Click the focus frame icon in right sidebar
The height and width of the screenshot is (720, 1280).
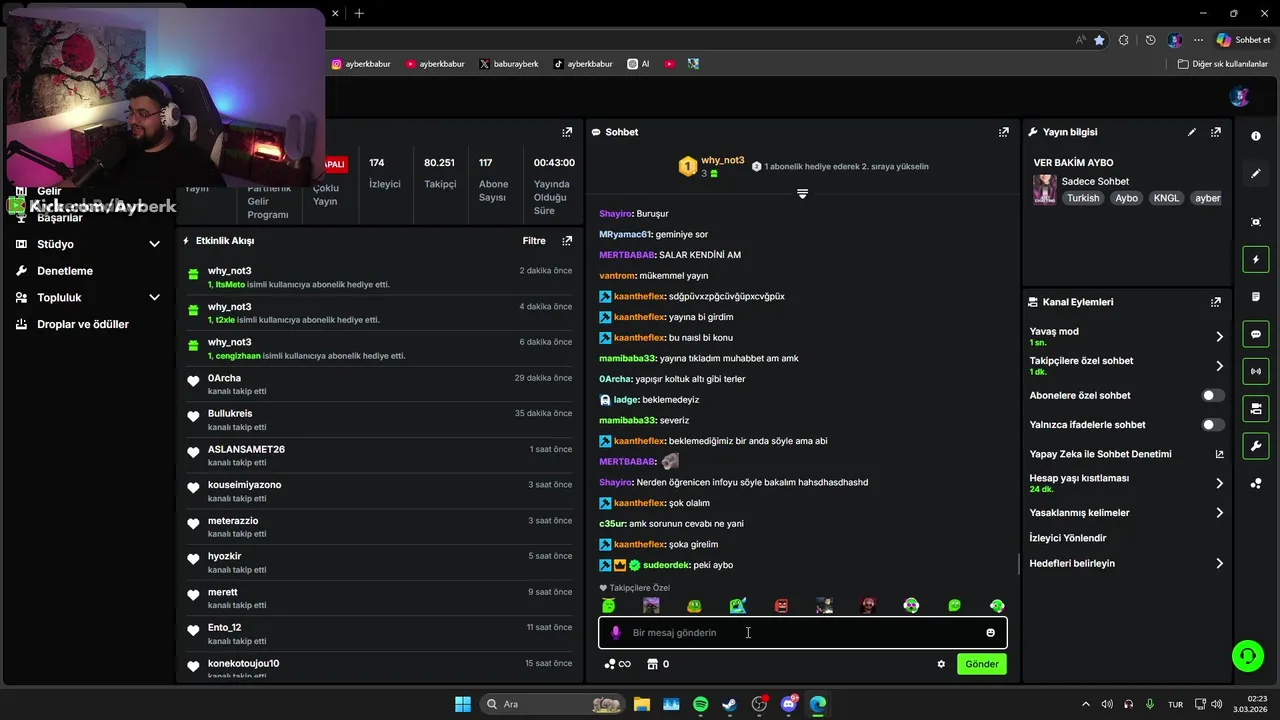[x=1256, y=222]
